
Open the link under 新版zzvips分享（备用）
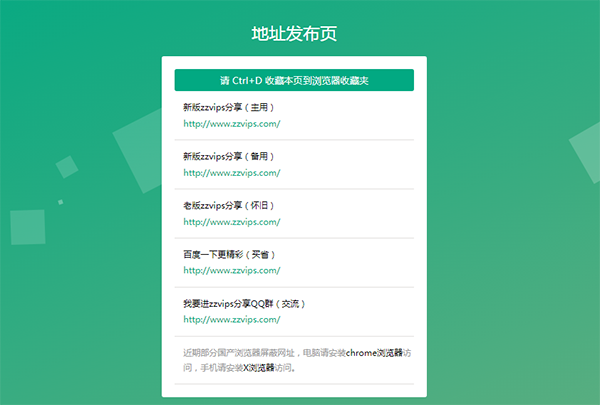click(232, 173)
